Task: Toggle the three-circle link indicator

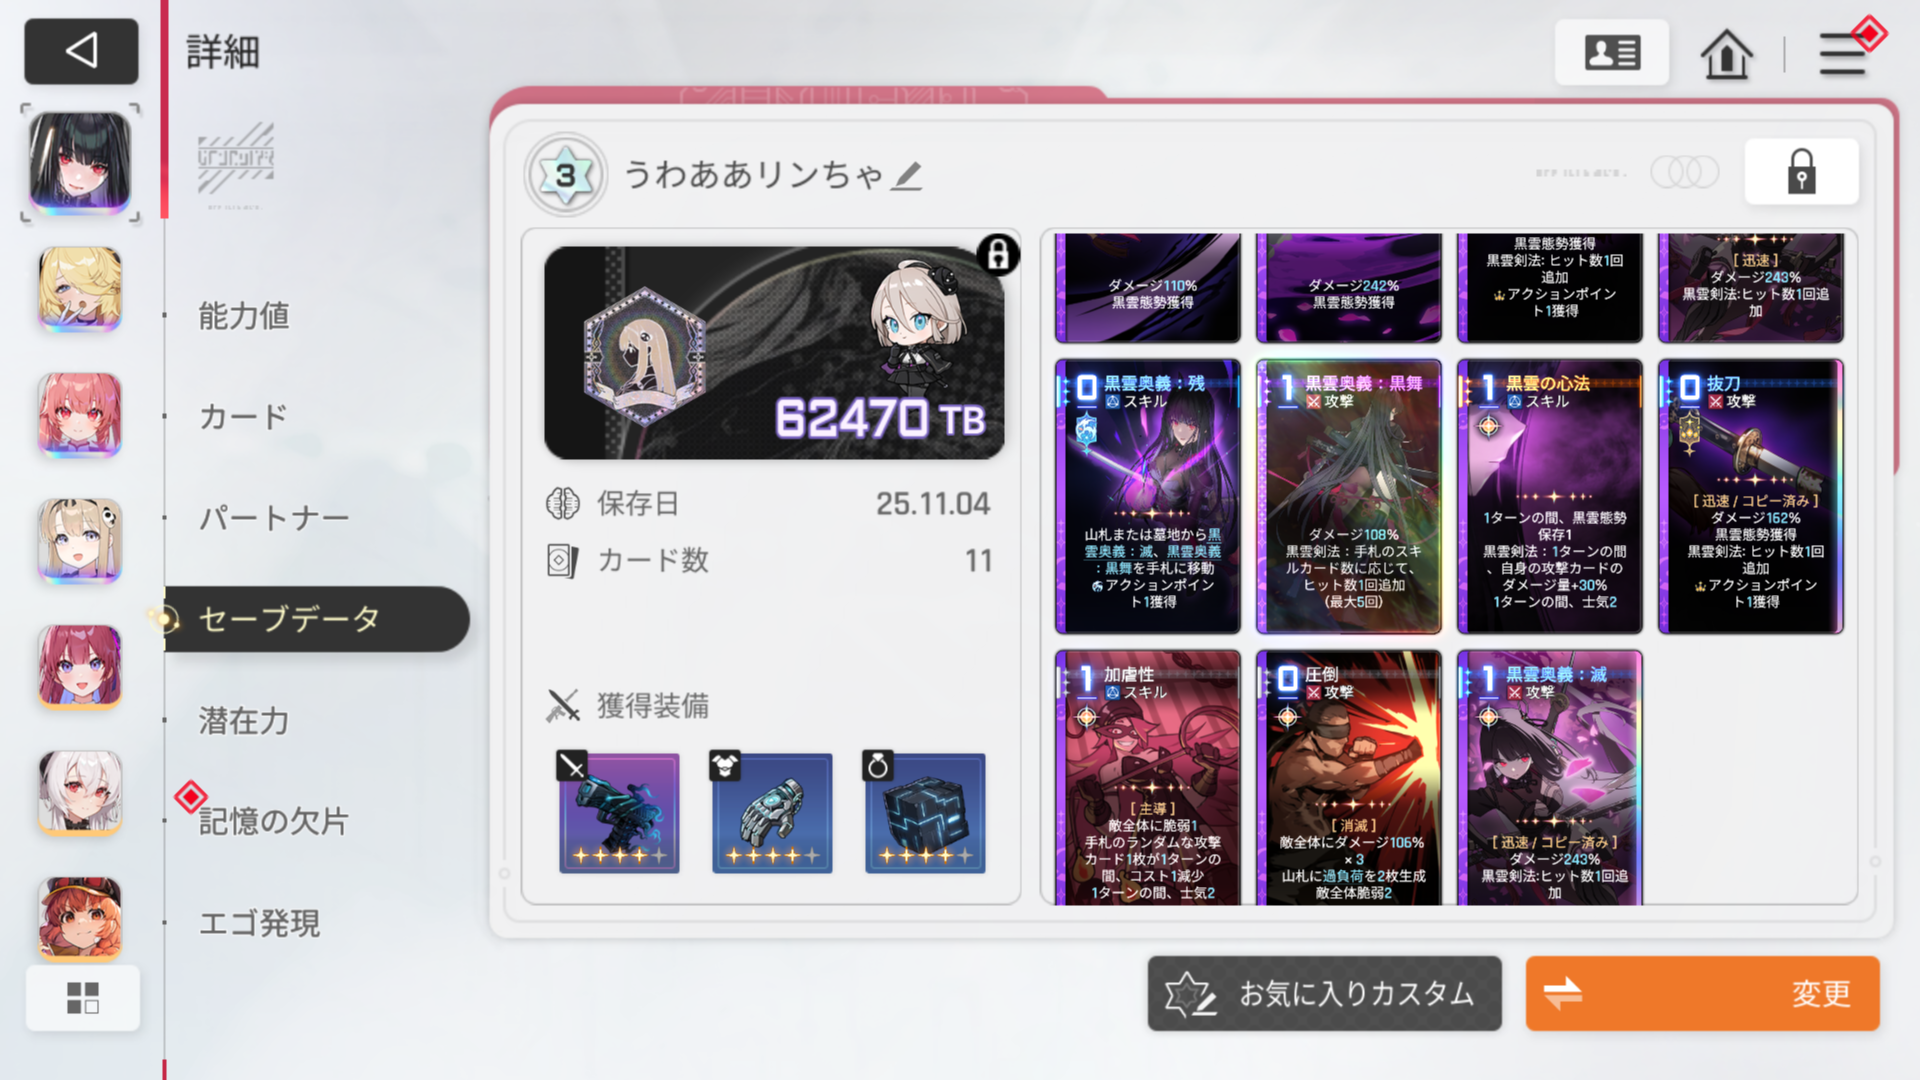Action: click(1685, 172)
